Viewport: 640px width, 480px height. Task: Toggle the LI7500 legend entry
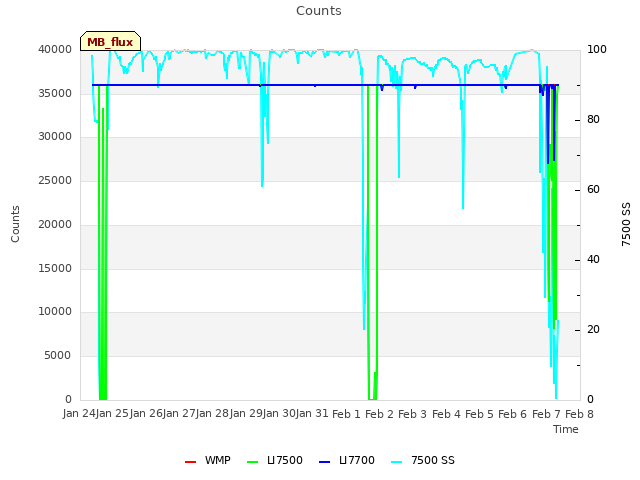[x=275, y=460]
